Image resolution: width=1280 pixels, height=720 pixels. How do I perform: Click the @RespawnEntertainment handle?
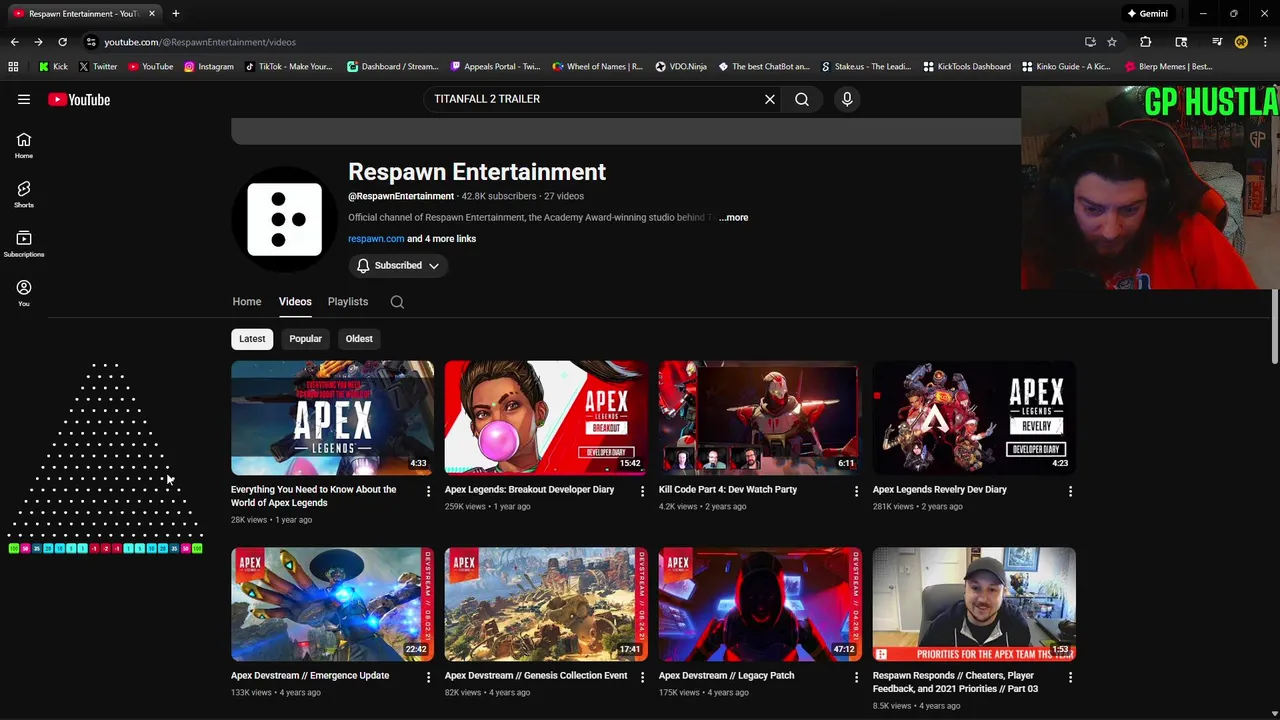point(401,196)
